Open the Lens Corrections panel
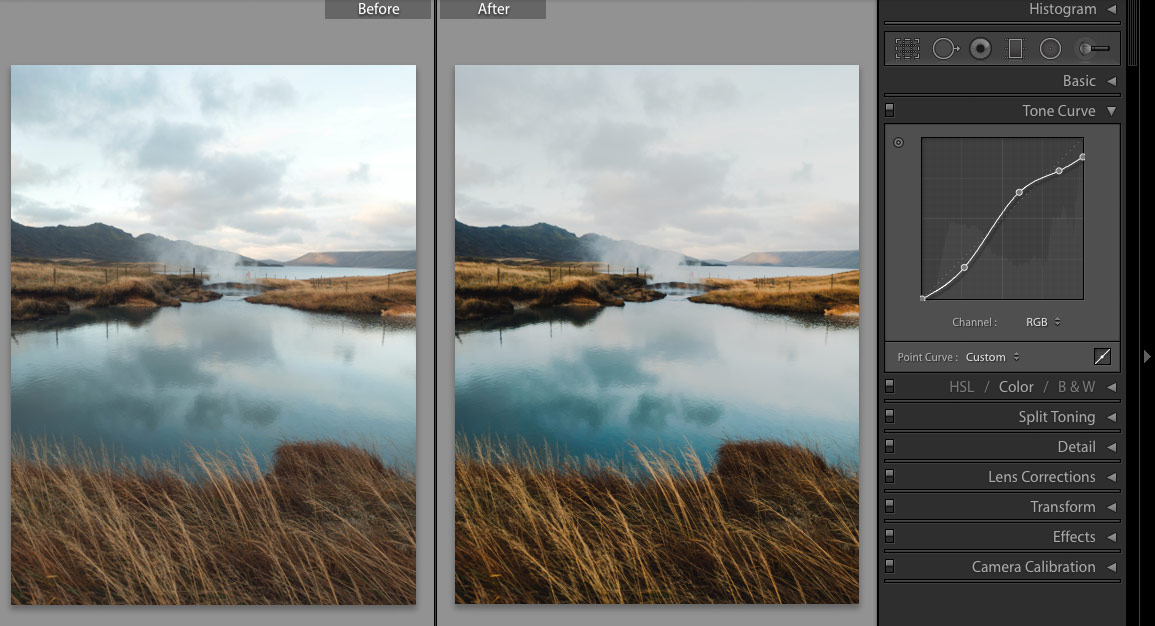 (1042, 476)
